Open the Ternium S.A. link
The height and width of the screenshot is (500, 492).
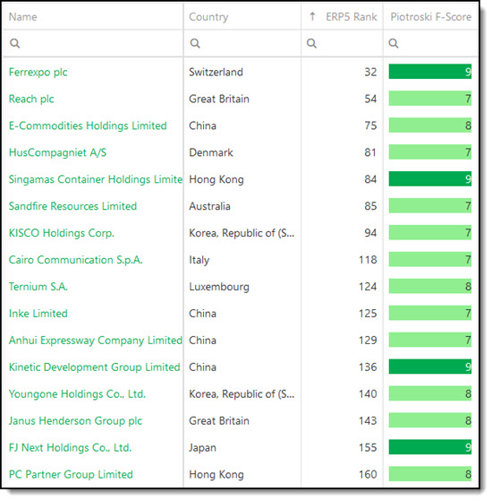tap(38, 287)
